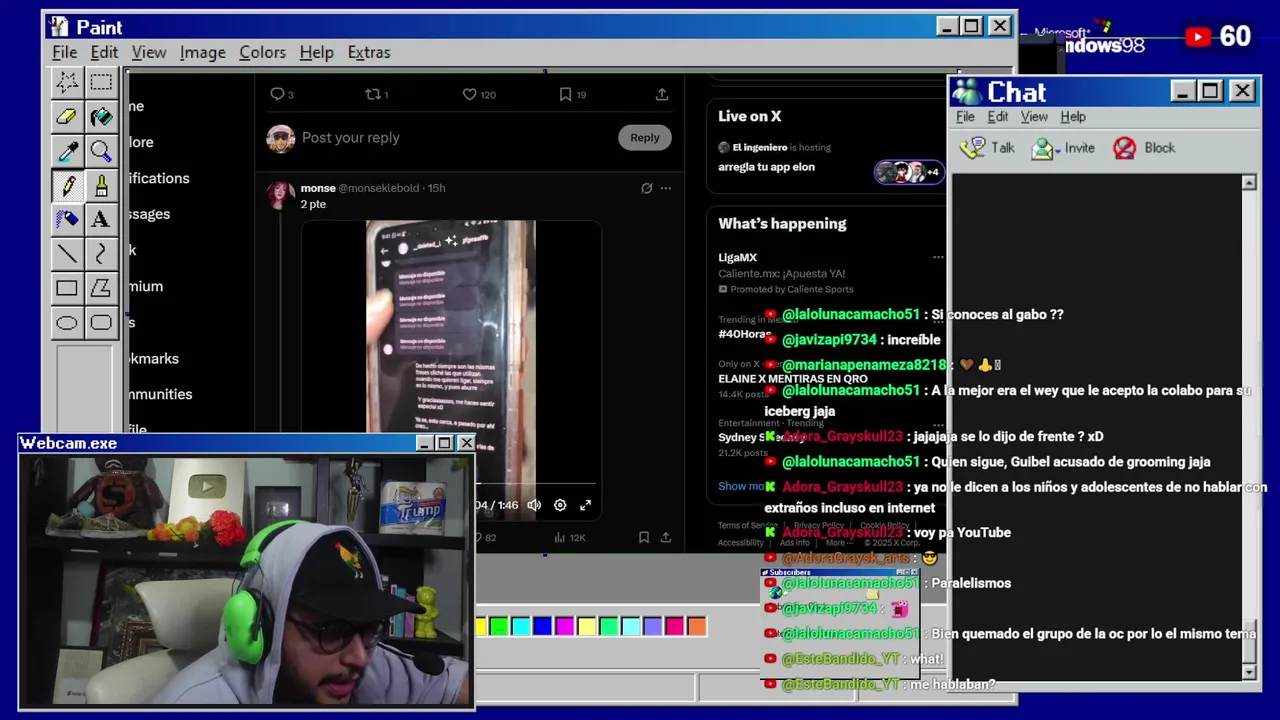Image resolution: width=1280 pixels, height=720 pixels.
Task: Open the Privacy Policy footer link
Action: click(x=819, y=526)
